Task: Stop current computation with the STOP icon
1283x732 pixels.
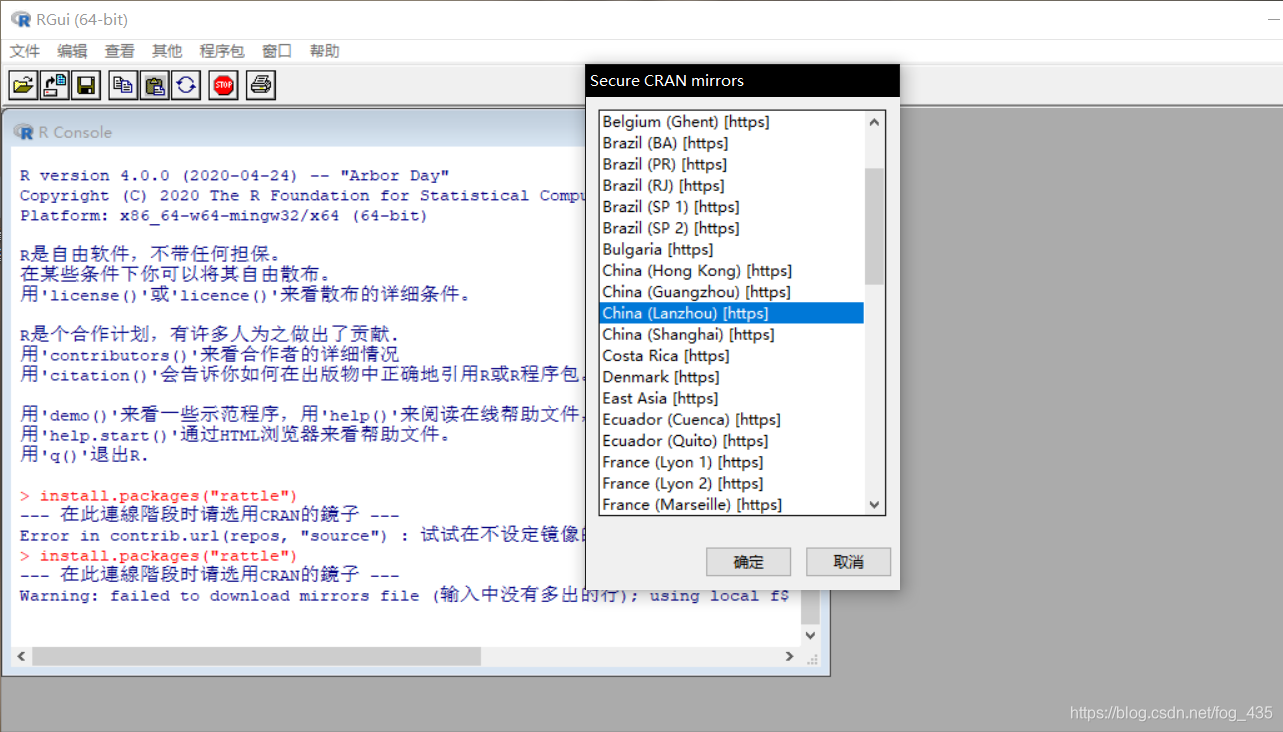Action: (223, 85)
